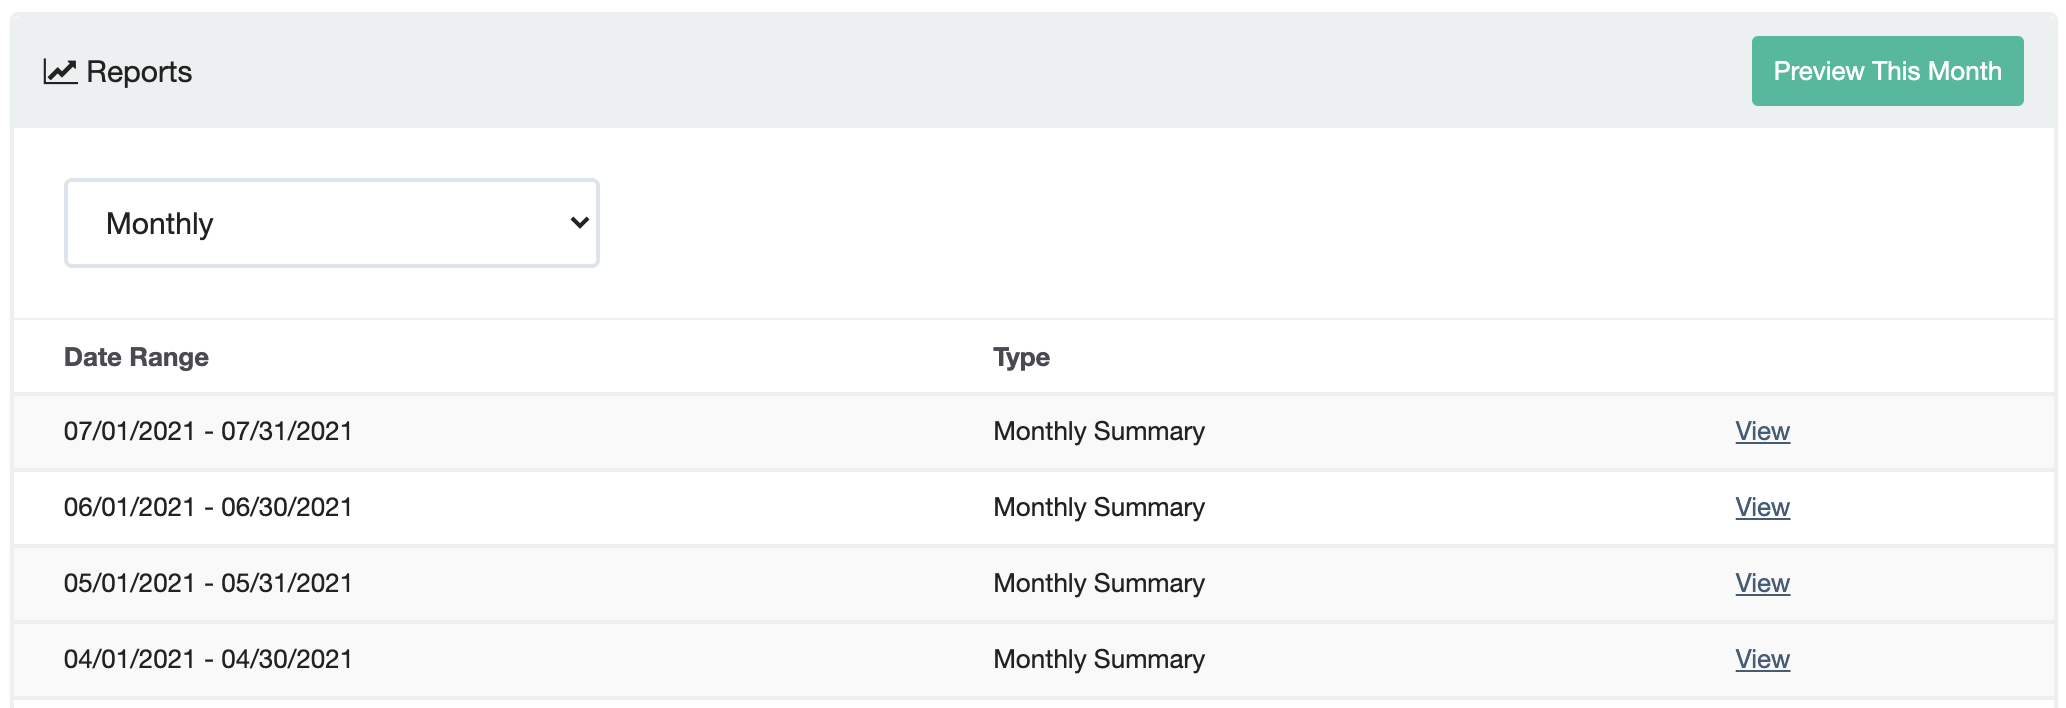View the 07/01/2021 - 07/31/2021 report
This screenshot has height=708, width=2066.
[x=1762, y=431]
